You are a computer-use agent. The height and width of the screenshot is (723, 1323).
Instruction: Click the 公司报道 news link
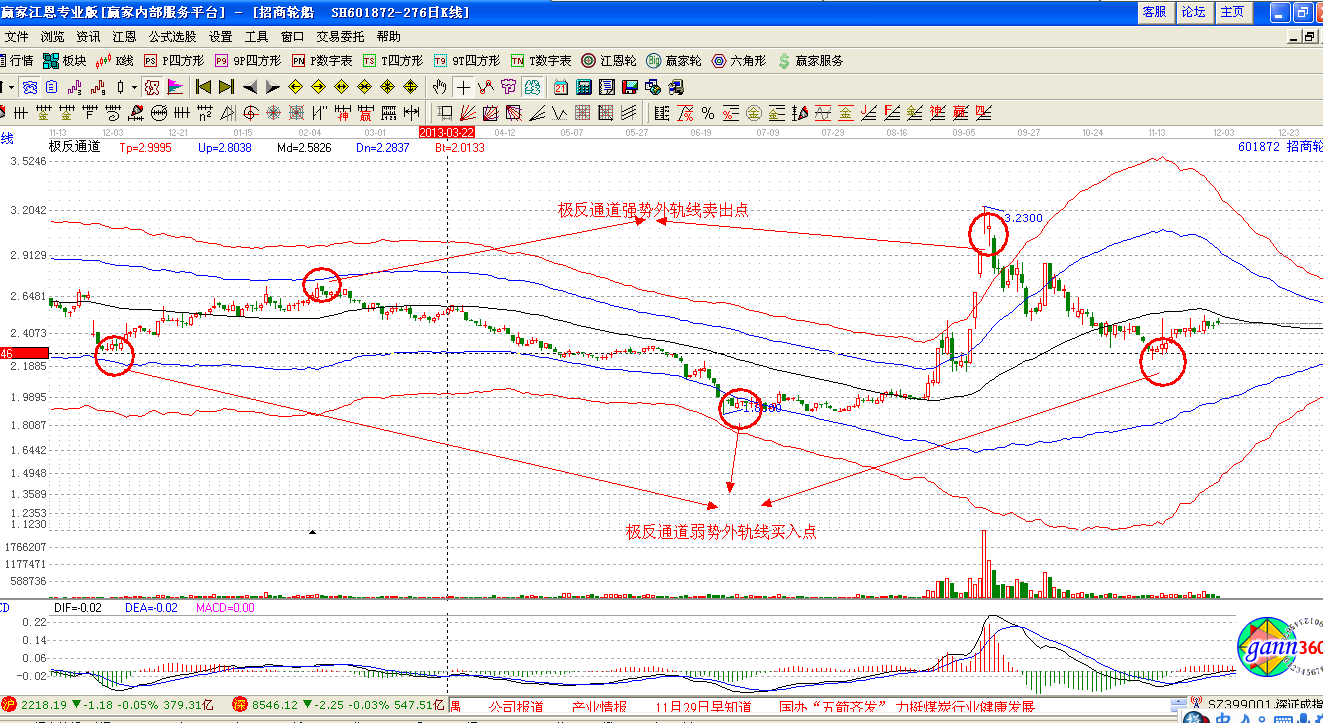pos(515,707)
